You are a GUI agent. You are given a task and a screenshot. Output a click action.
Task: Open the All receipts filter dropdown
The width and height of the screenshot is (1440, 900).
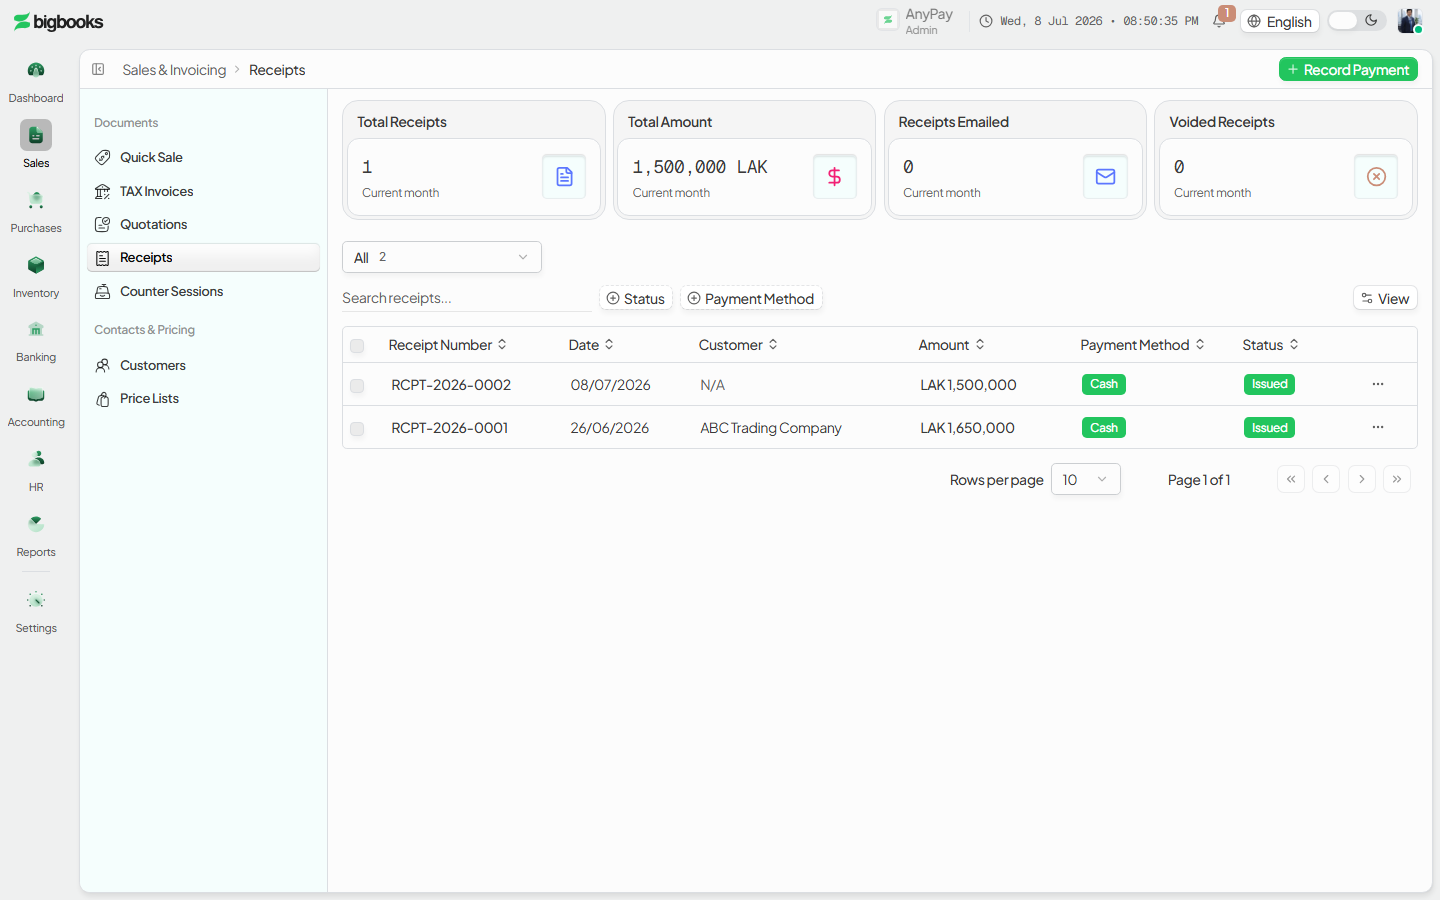click(442, 257)
